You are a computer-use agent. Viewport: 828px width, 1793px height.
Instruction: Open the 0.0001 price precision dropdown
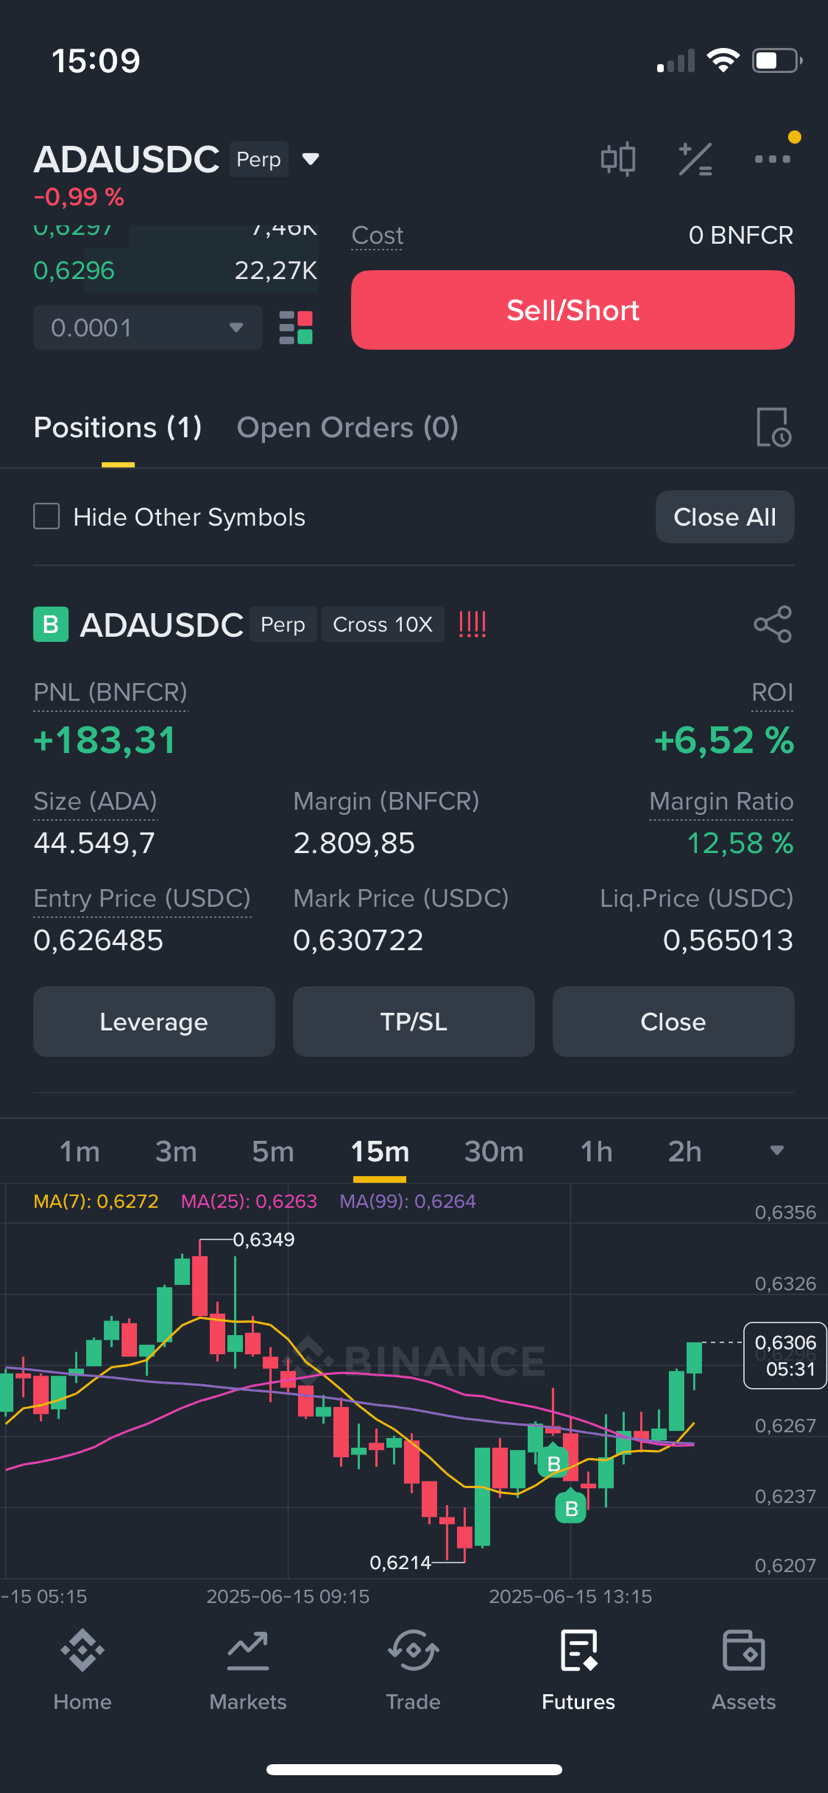(148, 328)
